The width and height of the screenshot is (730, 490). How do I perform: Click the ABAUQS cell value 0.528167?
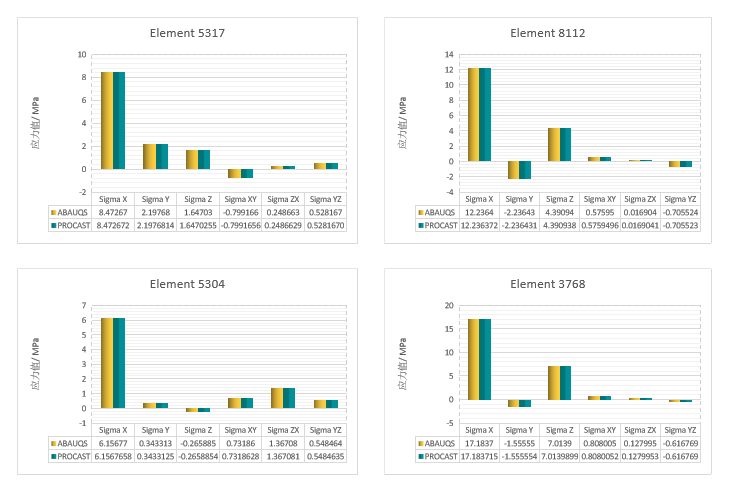coord(325,212)
